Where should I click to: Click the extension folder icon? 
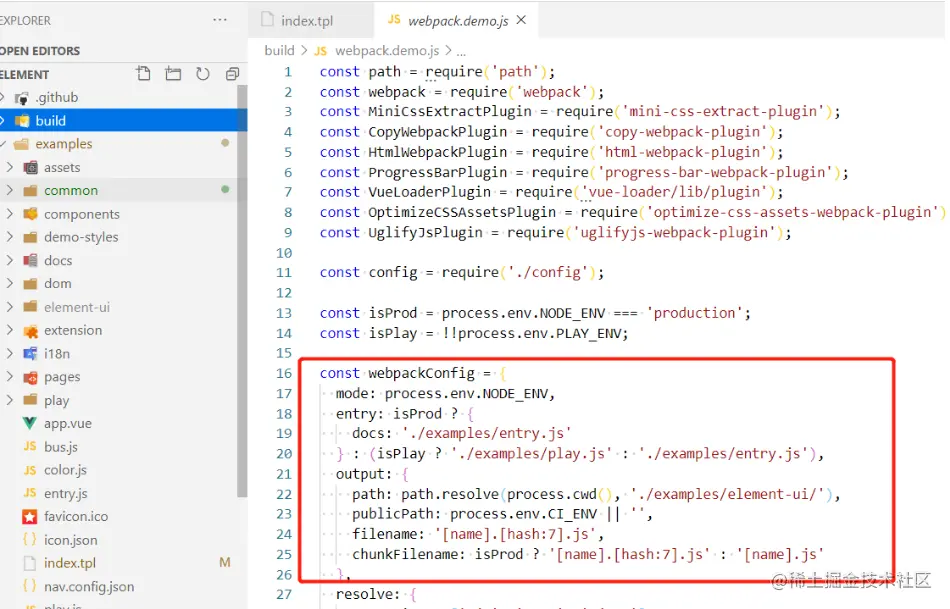pyautogui.click(x=30, y=331)
